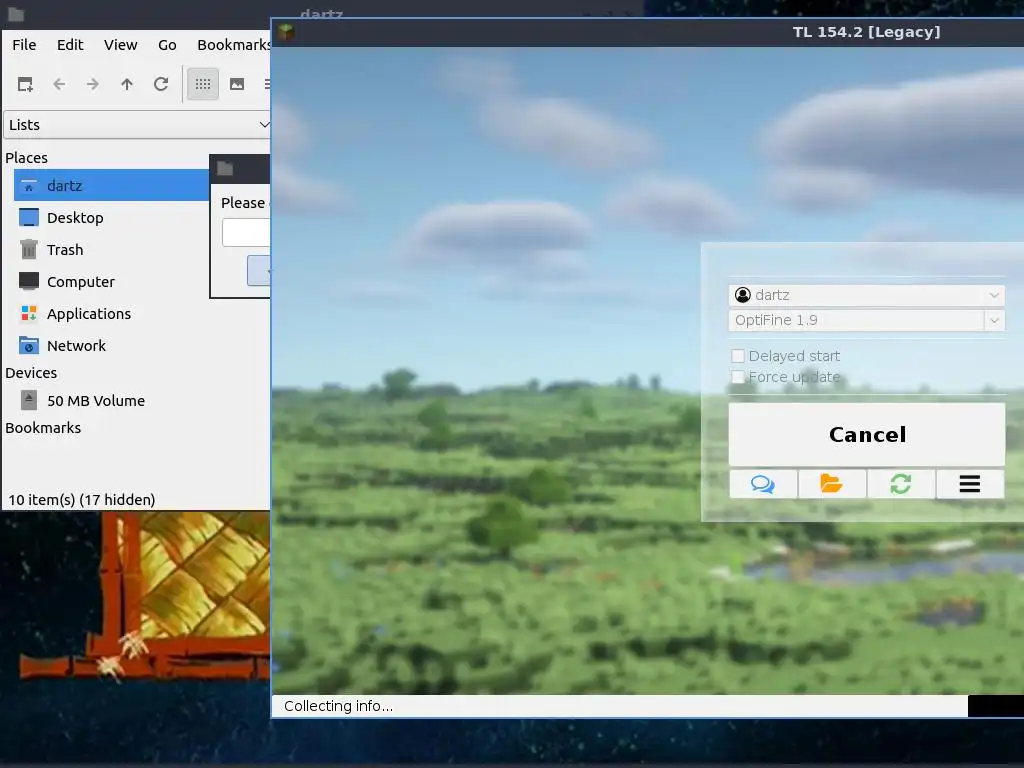Click the desktop panel folder icon at top-left
The height and width of the screenshot is (768, 1024).
[x=16, y=14]
